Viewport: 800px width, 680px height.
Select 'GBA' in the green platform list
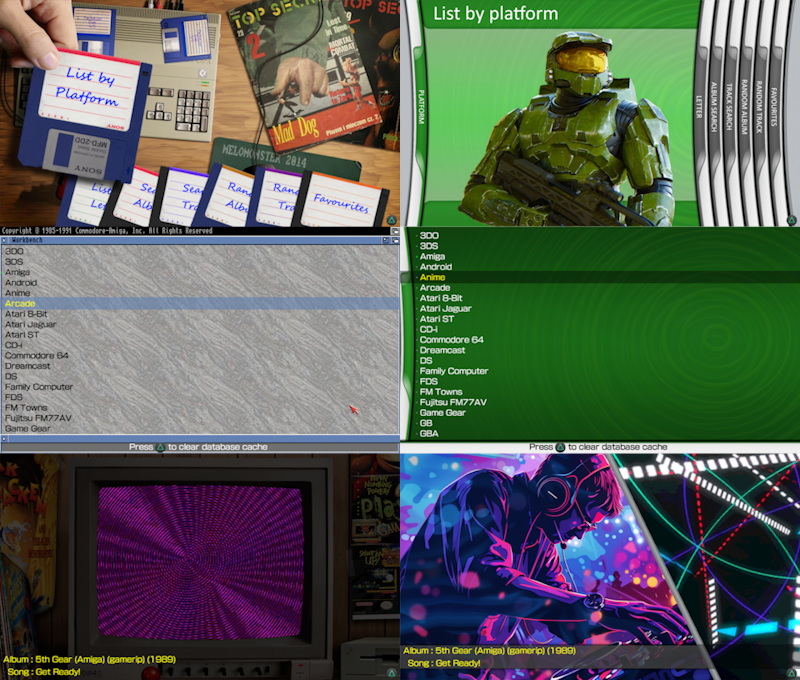429,434
